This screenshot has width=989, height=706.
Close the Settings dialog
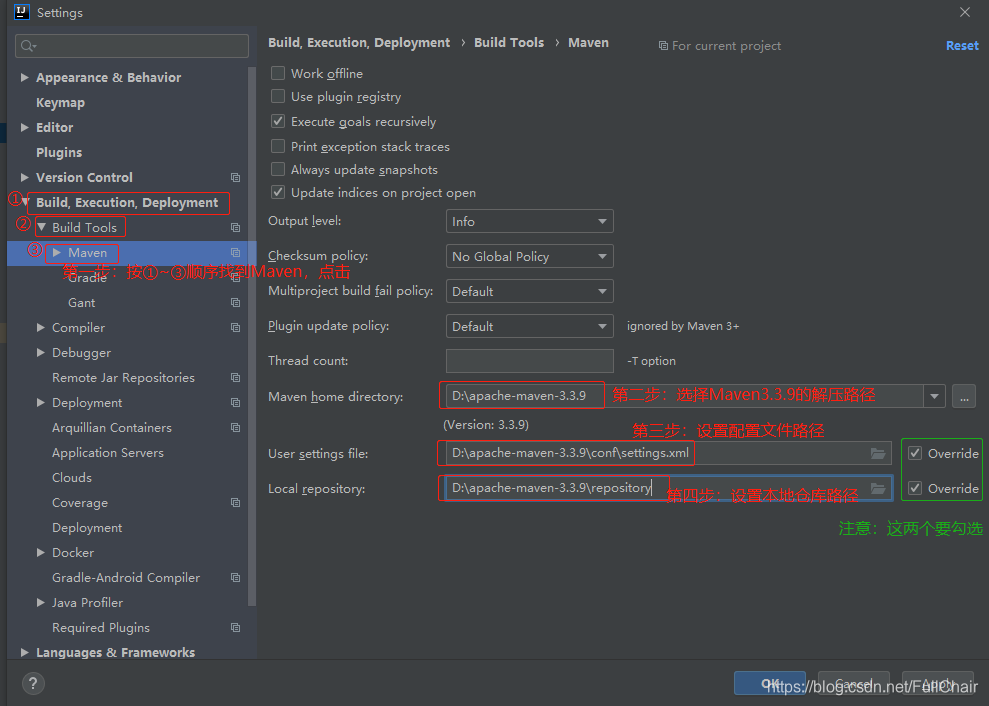964,12
